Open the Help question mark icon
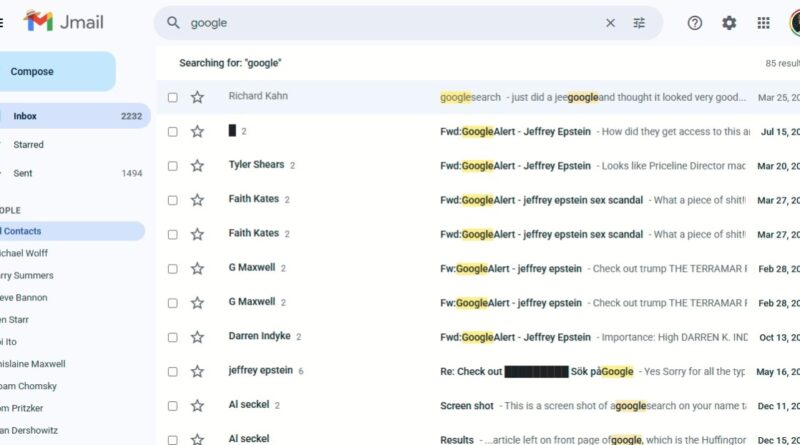The image size is (800, 445). pyautogui.click(x=695, y=23)
